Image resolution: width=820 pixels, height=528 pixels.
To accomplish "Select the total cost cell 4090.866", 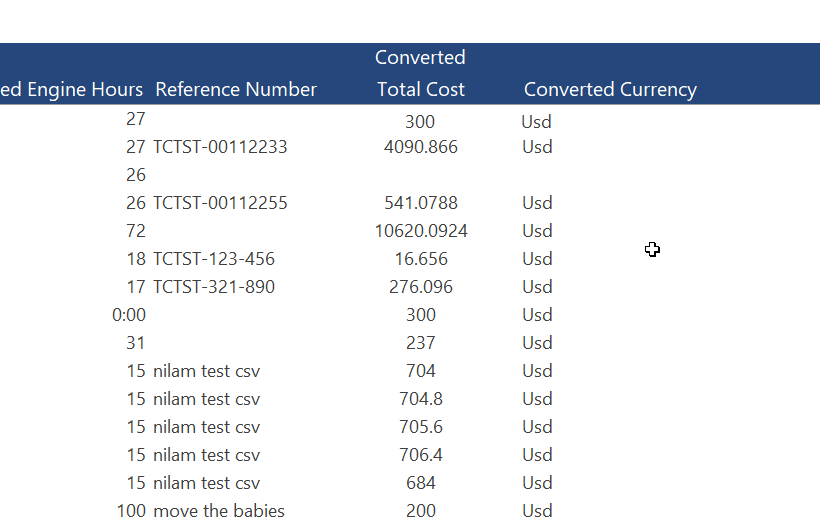I will click(420, 147).
